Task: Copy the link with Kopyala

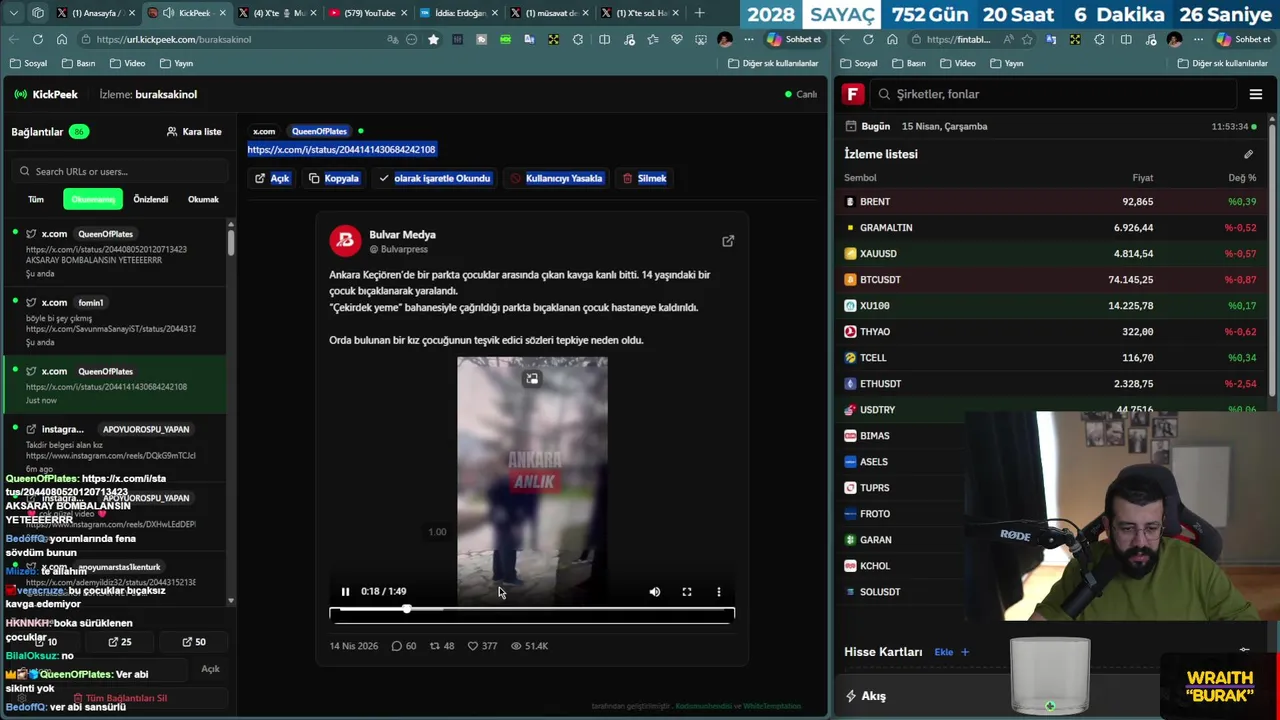Action: click(334, 178)
